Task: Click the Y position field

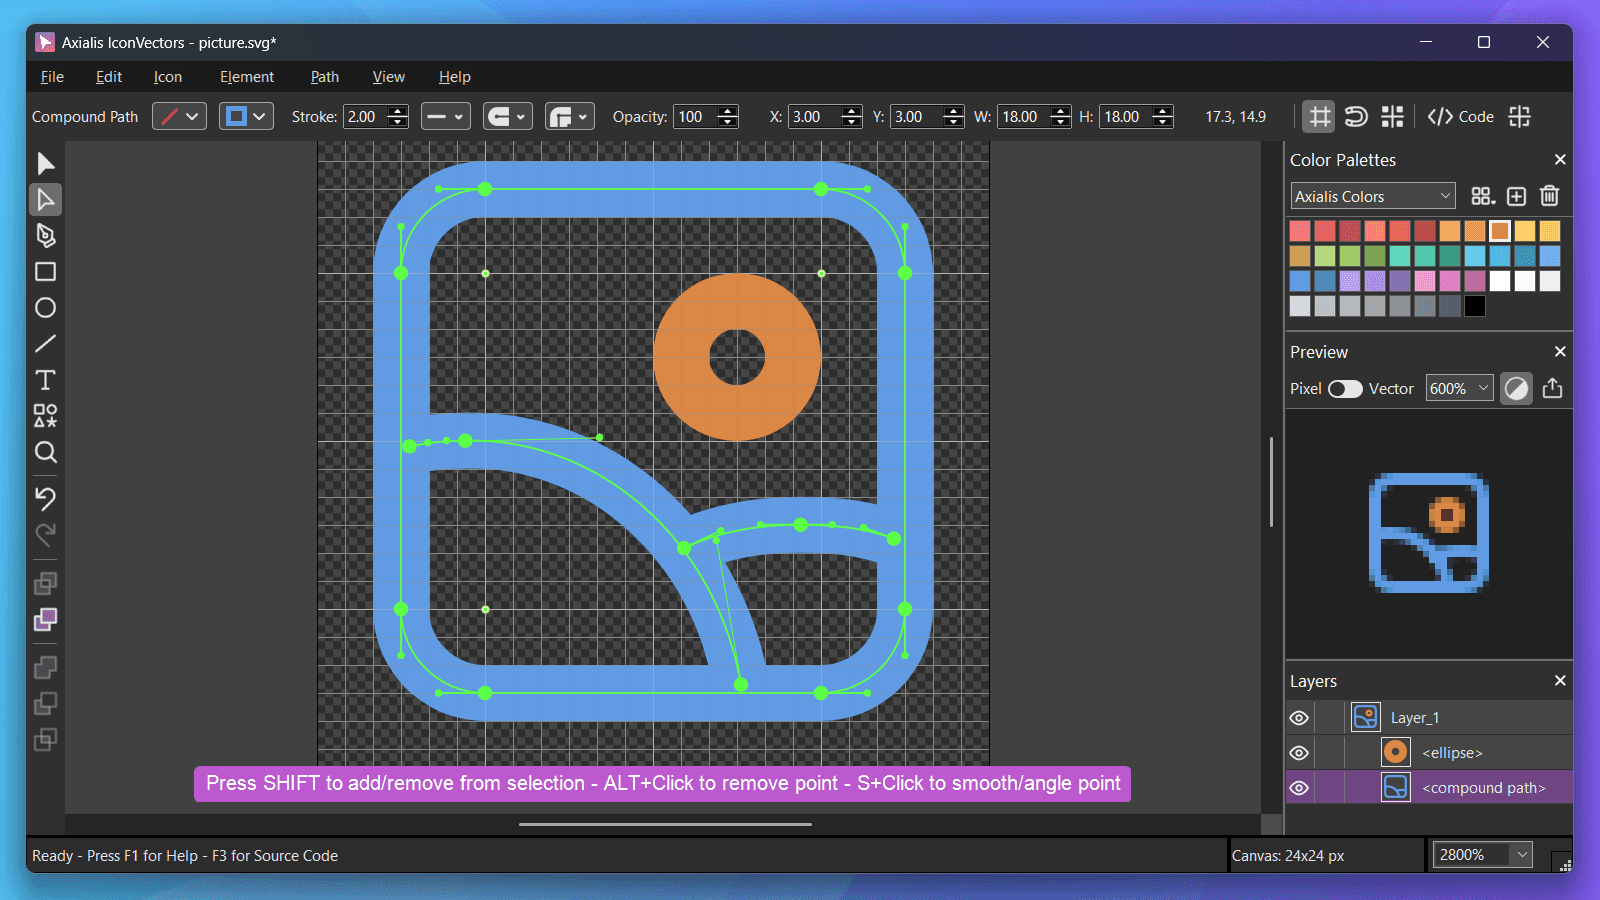Action: 917,116
